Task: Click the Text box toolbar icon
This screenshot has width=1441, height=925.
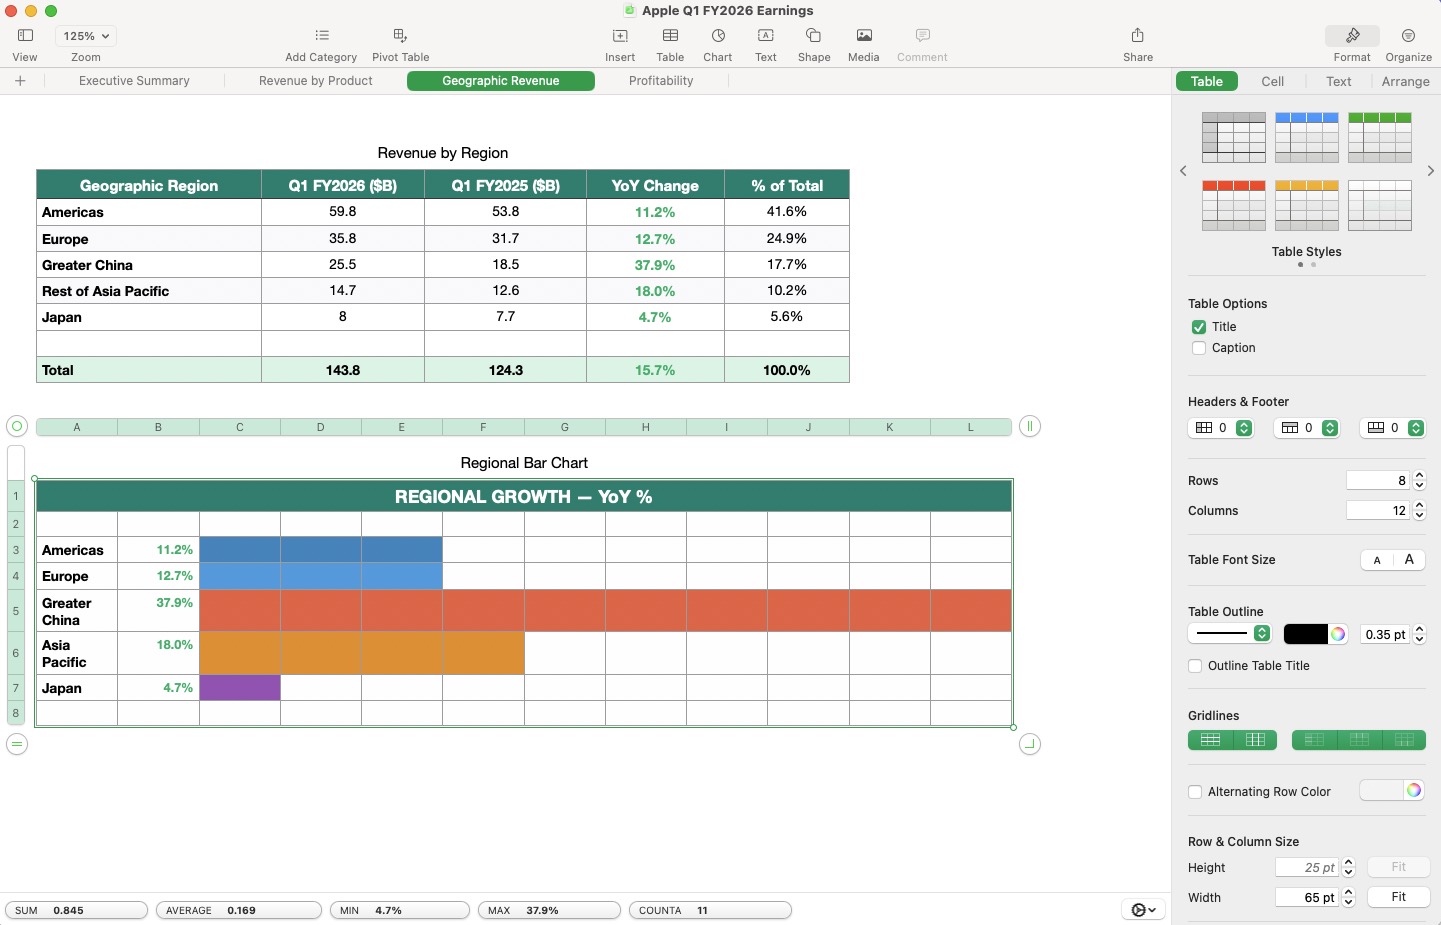Action: (766, 36)
